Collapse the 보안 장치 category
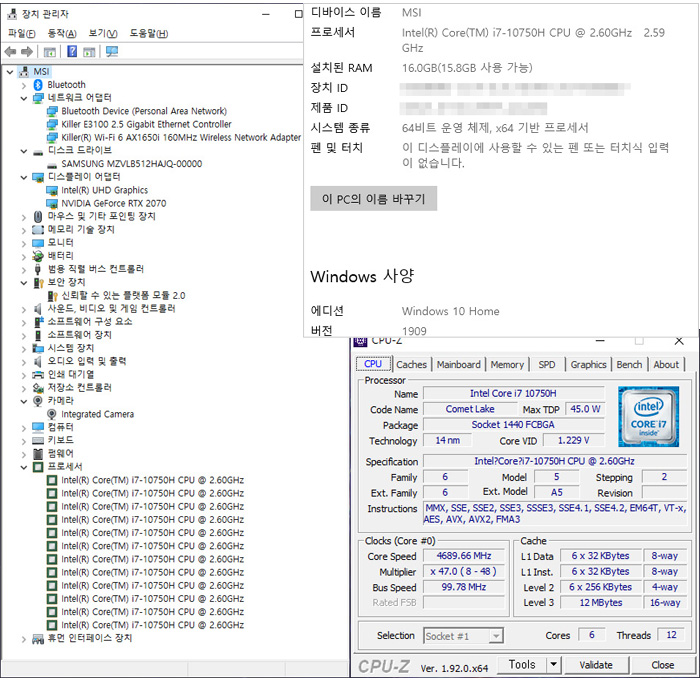 click(24, 283)
